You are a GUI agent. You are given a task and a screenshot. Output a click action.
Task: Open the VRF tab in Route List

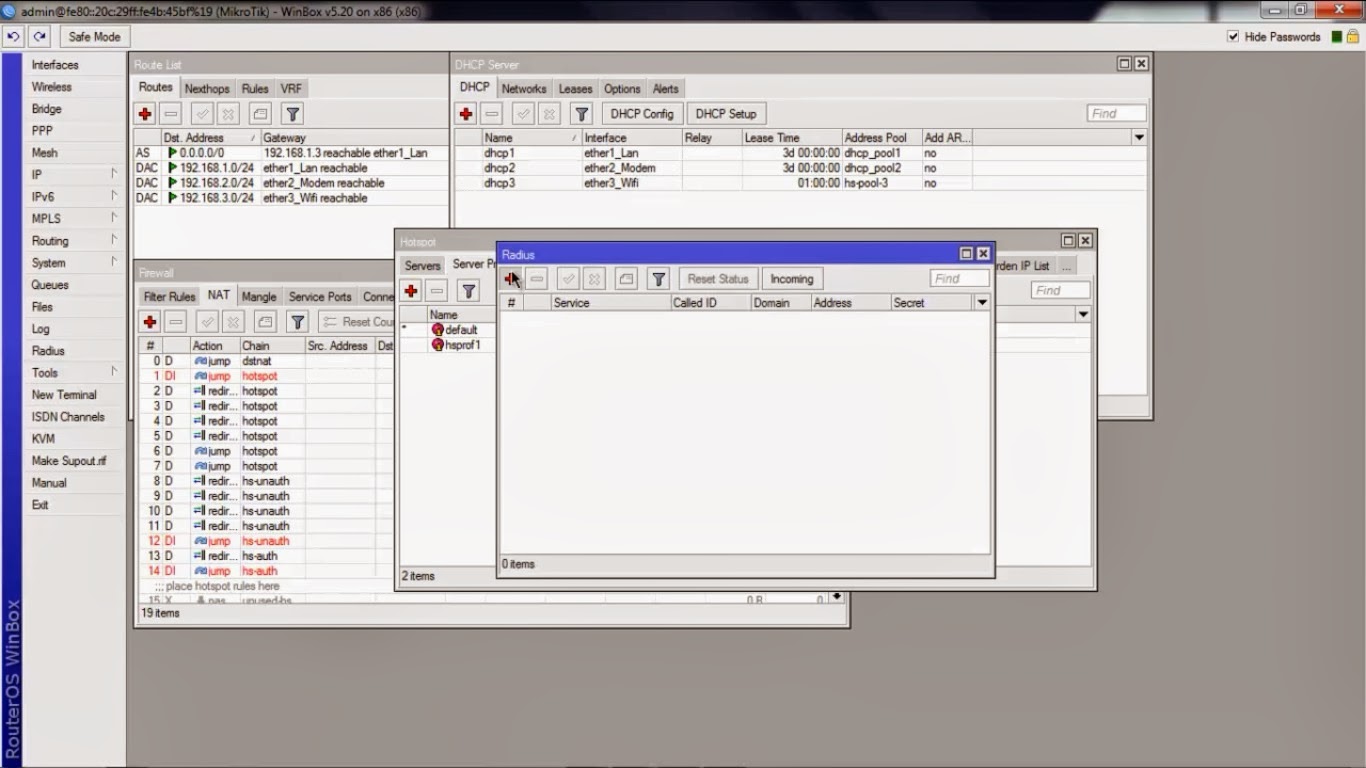(291, 88)
